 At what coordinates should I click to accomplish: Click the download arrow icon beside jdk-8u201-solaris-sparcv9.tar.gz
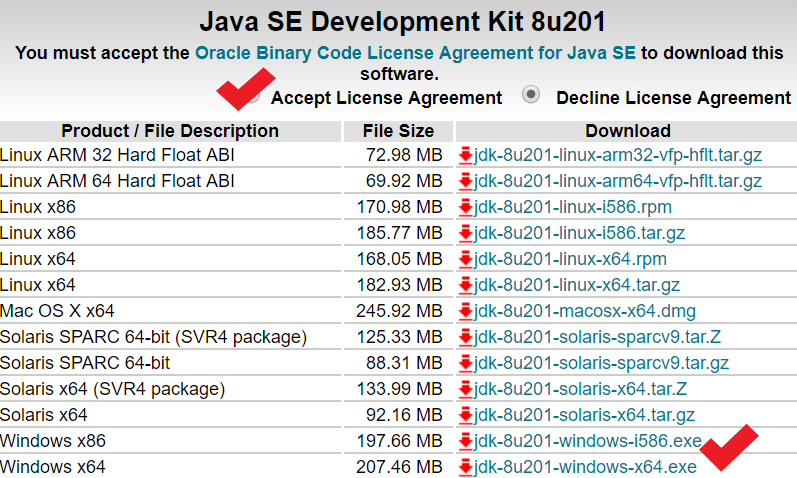tap(466, 363)
